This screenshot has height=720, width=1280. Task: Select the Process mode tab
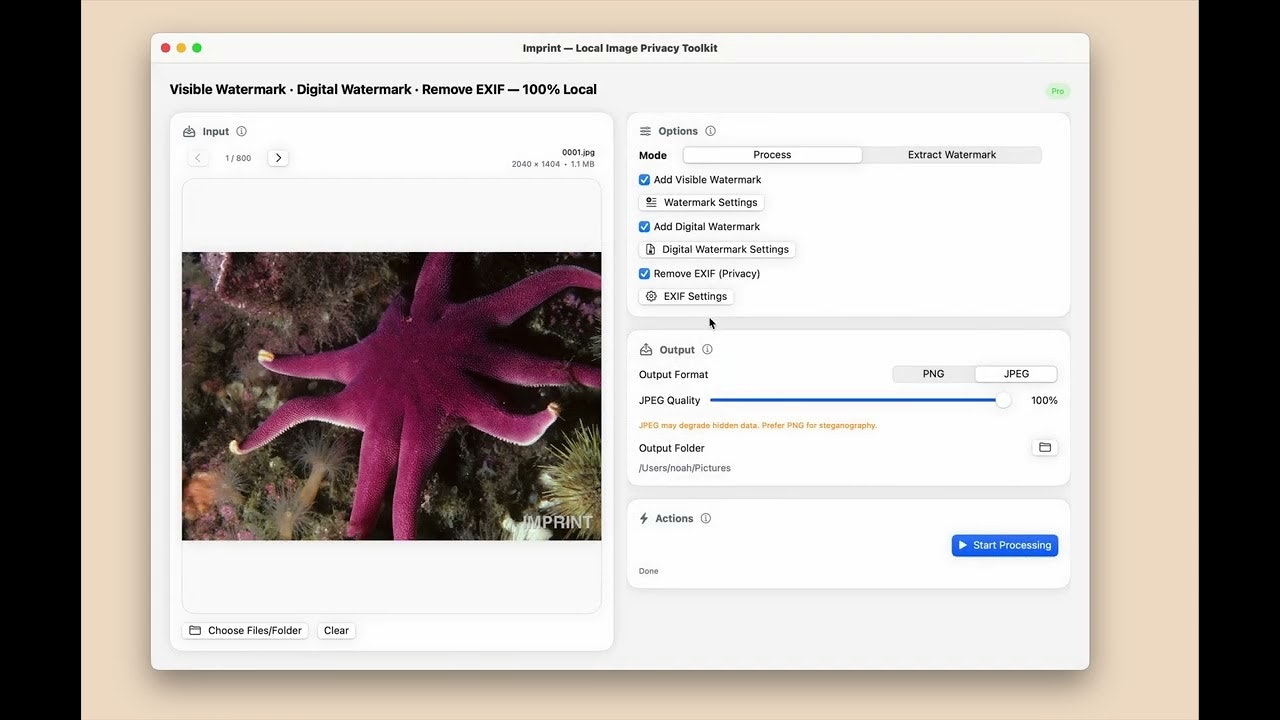772,155
